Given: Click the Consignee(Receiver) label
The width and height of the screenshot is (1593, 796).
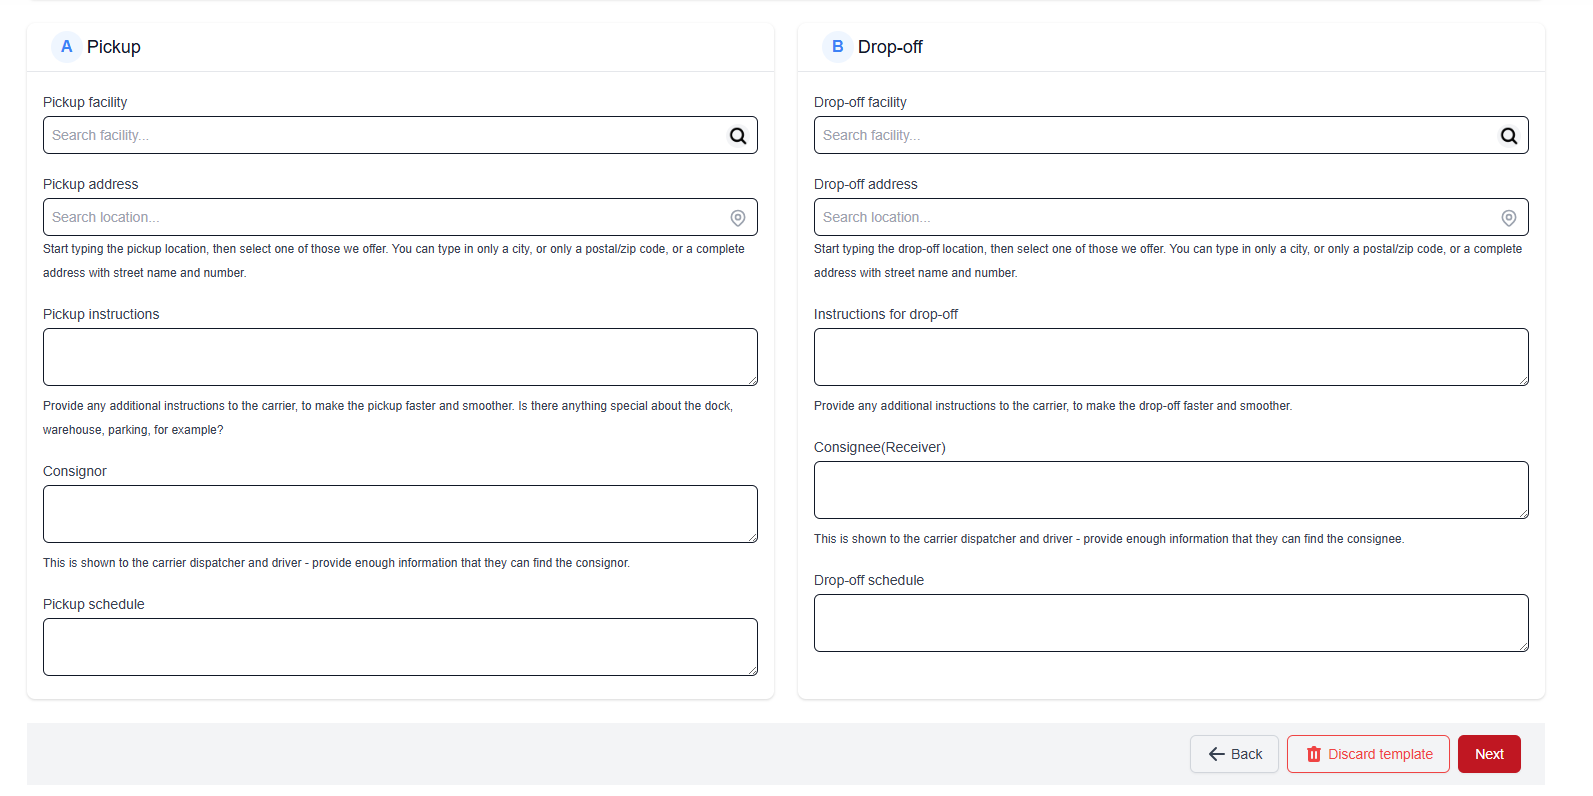Looking at the screenshot, I should (x=880, y=447).
